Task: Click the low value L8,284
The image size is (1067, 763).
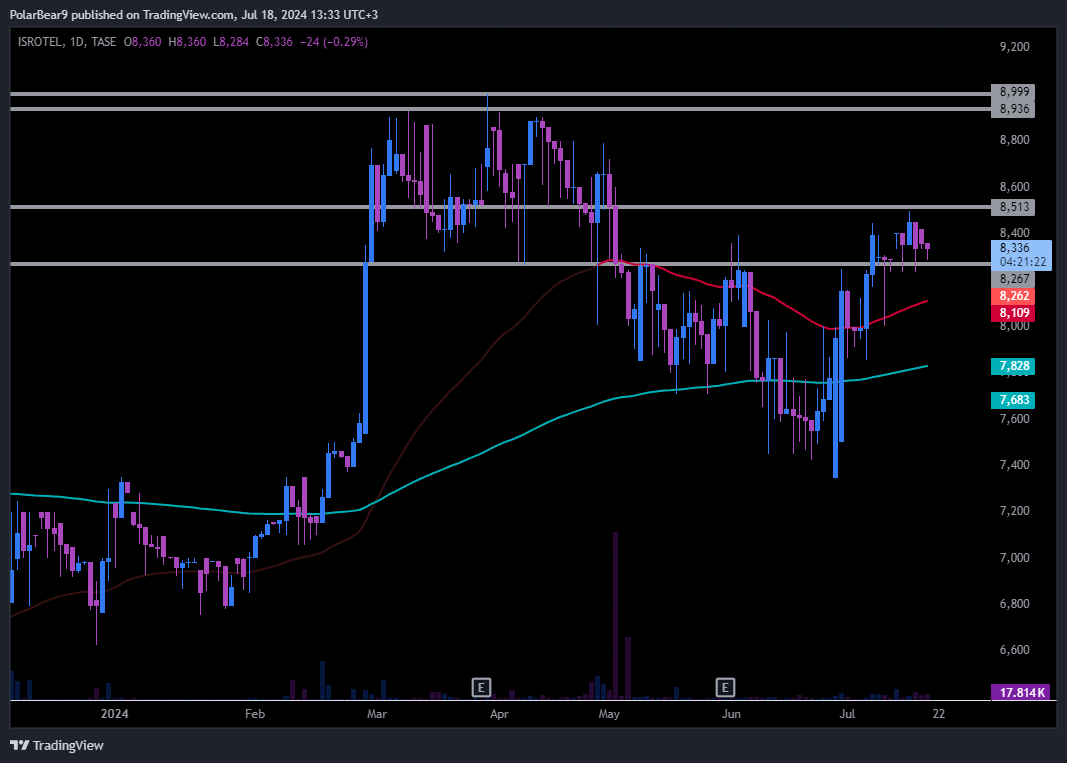Action: [x=231, y=42]
